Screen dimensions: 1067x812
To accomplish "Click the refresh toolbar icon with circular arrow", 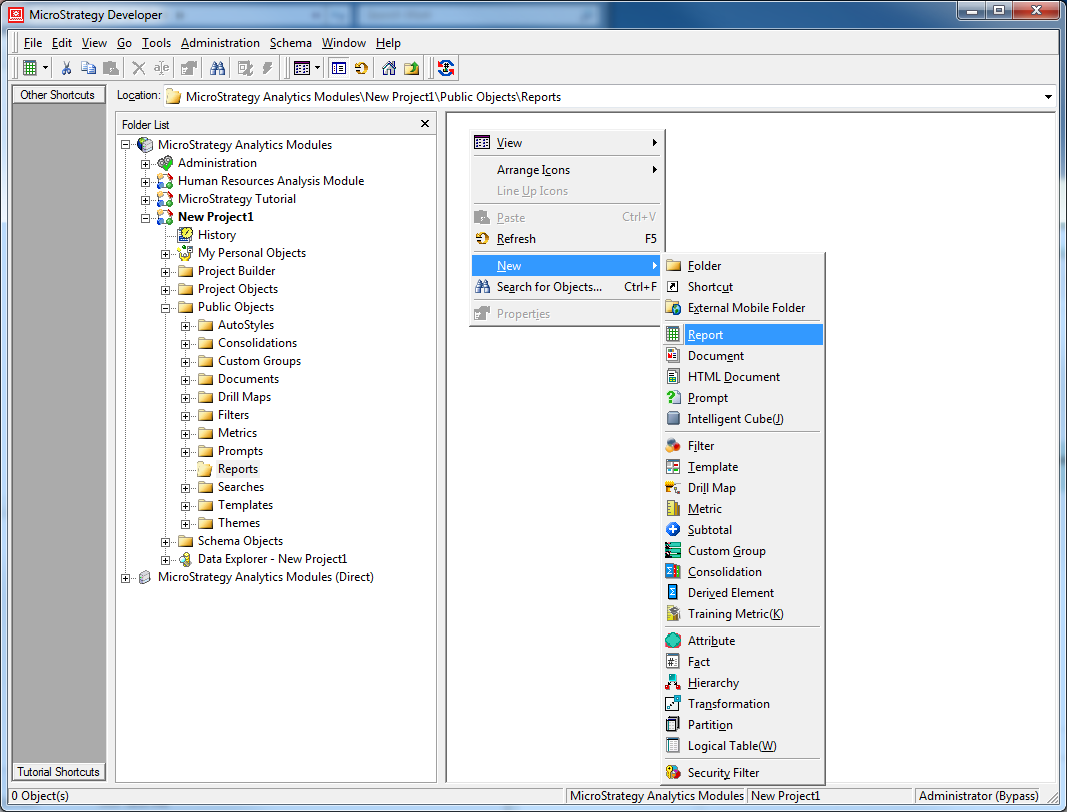I will tap(361, 68).
